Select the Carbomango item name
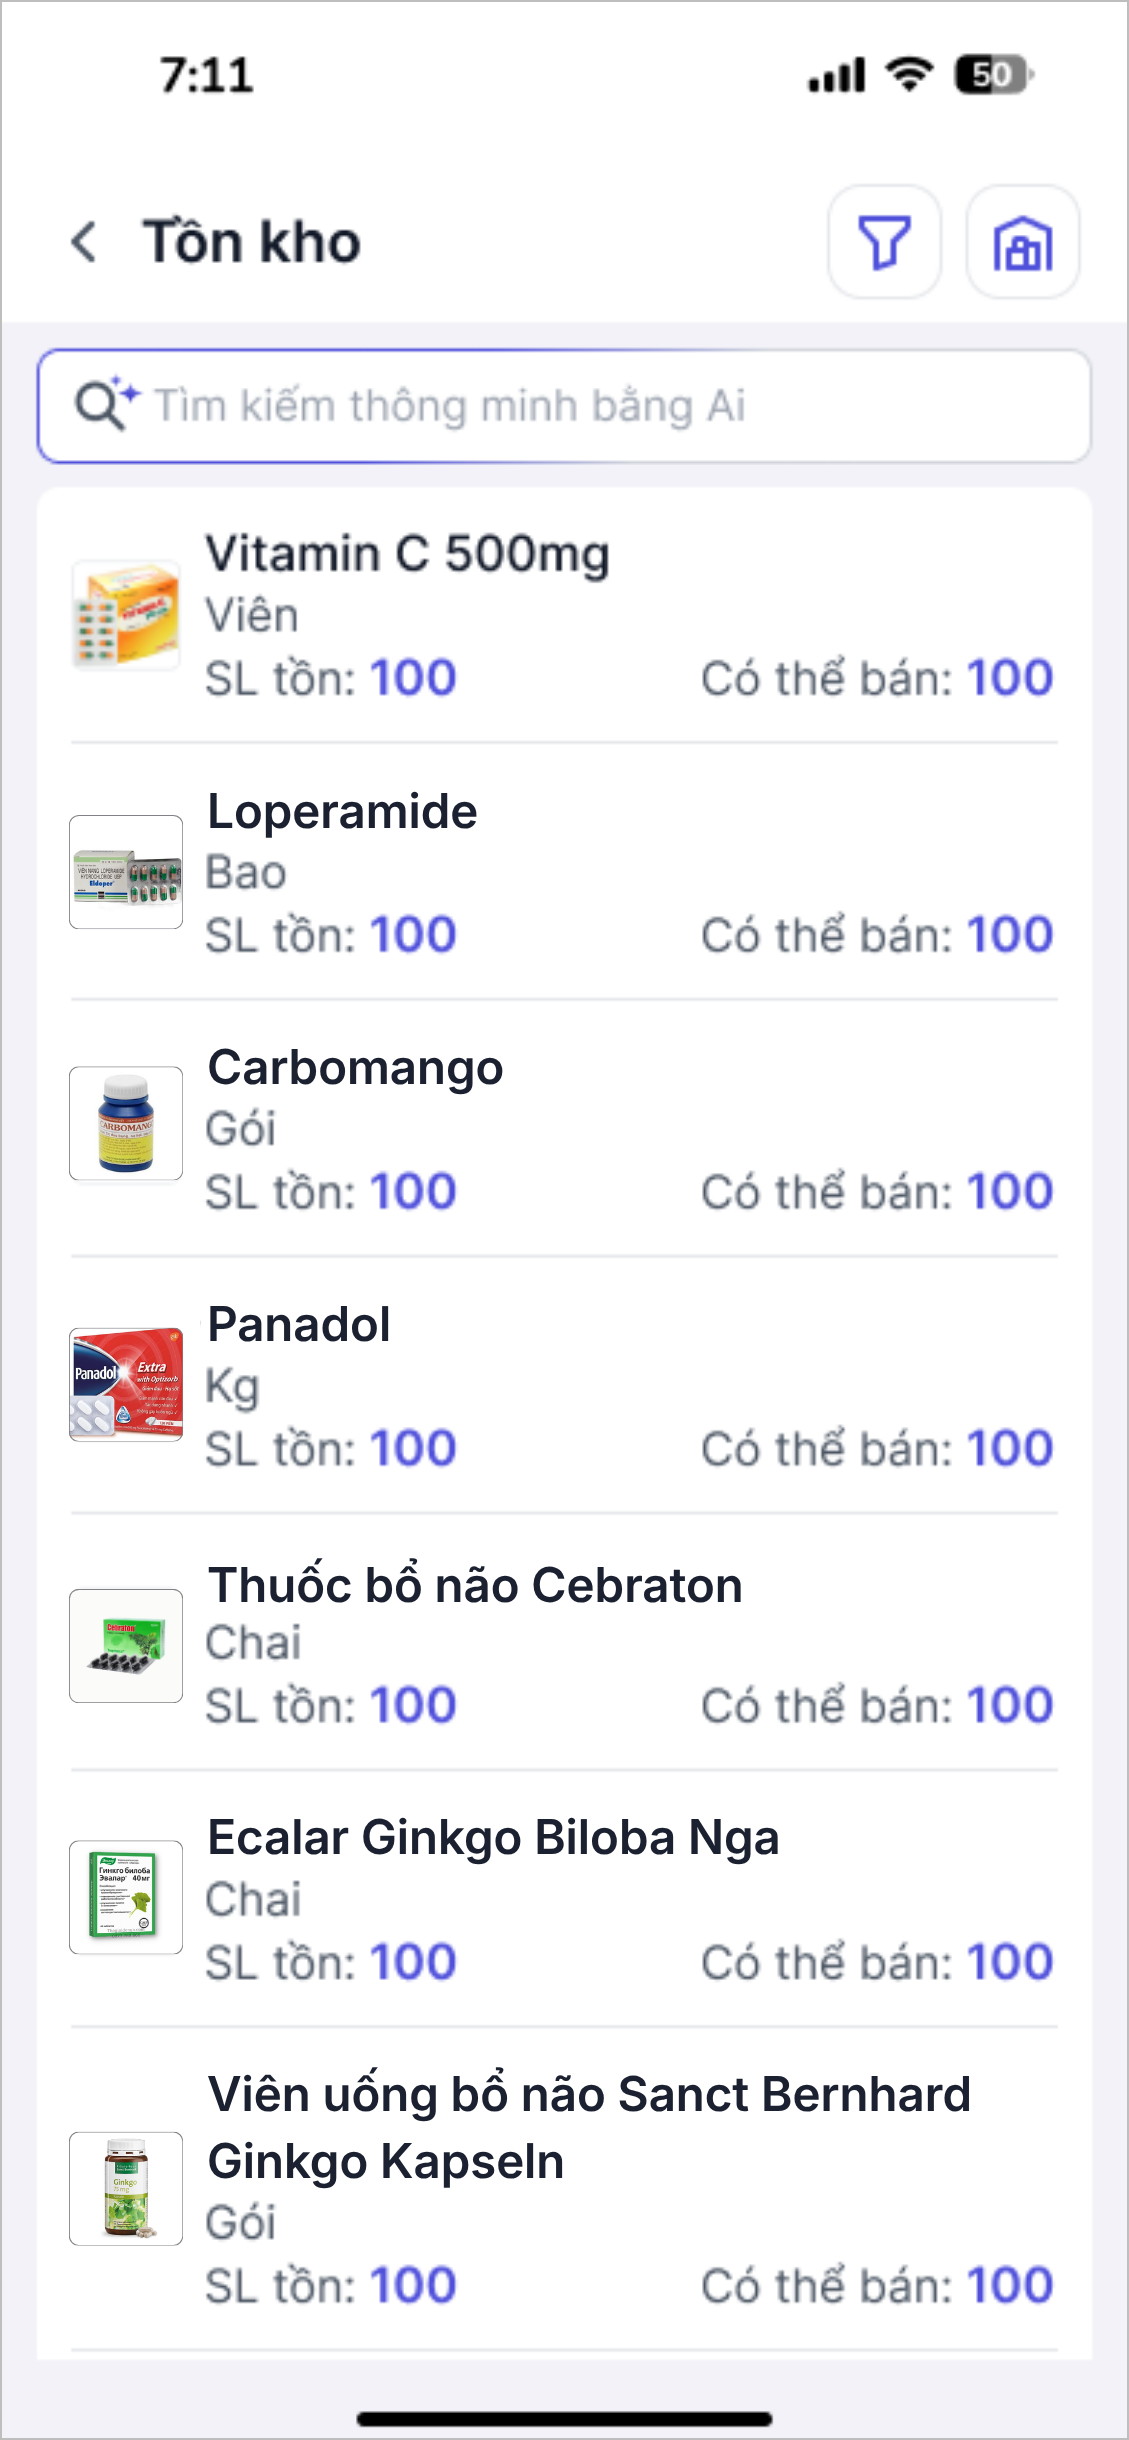1129x2440 pixels. [355, 1068]
